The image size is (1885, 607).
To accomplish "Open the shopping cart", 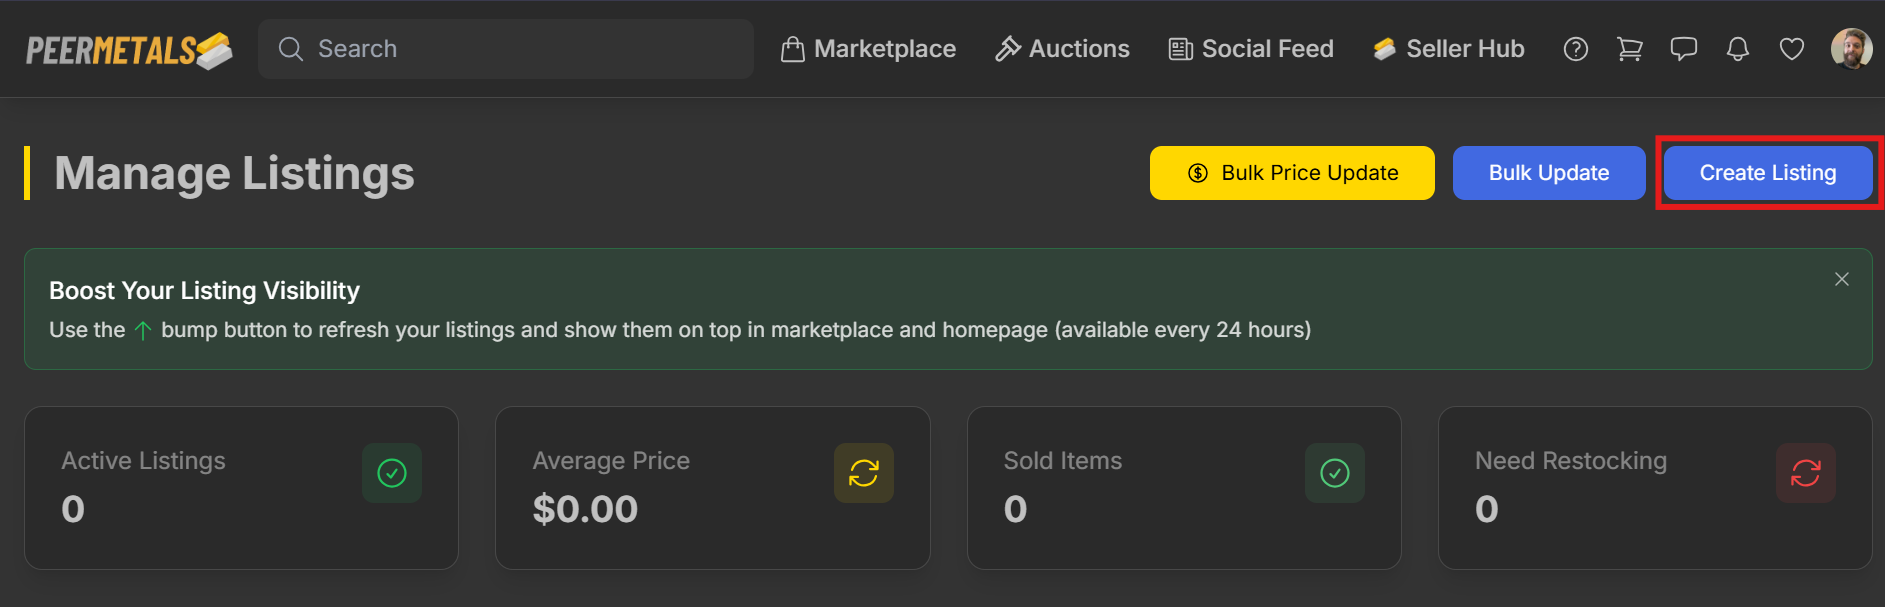I will [x=1630, y=49].
